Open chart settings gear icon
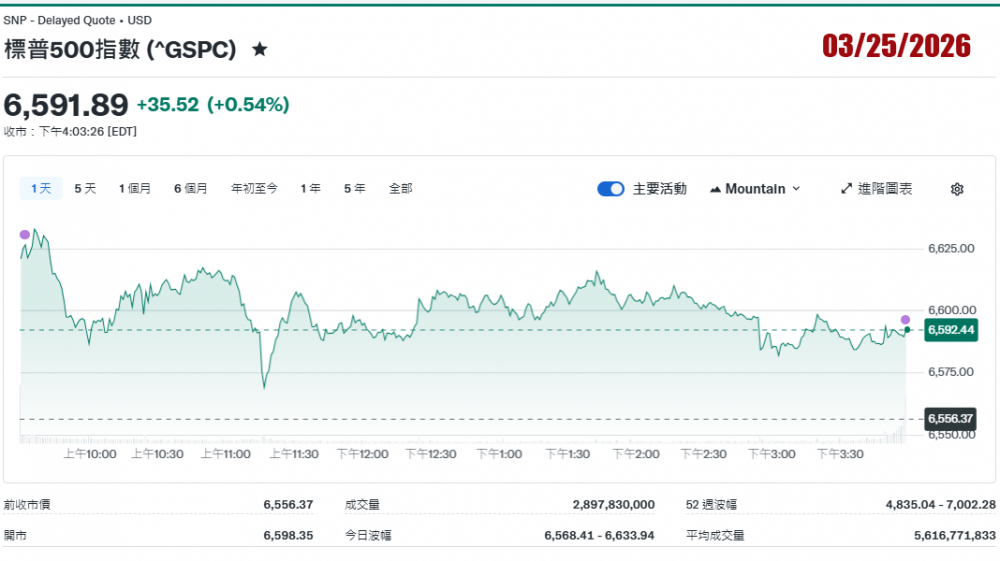Viewport: 1000px width, 561px height. 956,189
